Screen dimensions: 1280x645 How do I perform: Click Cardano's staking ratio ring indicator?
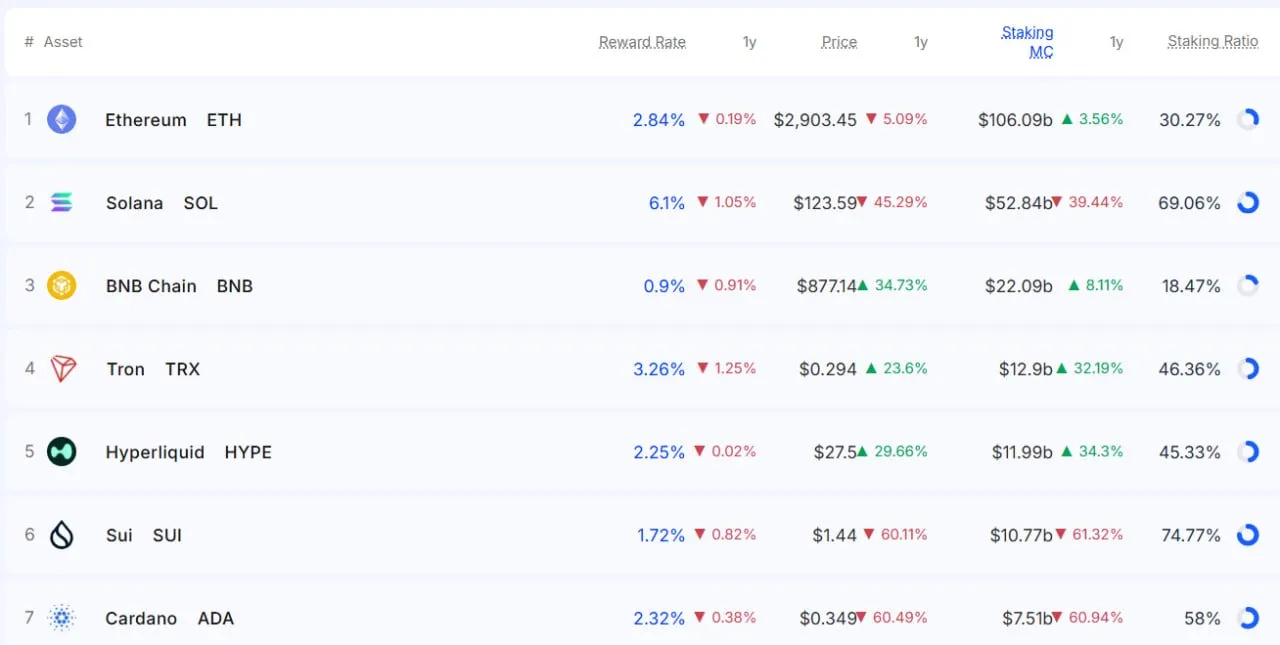(x=1248, y=618)
